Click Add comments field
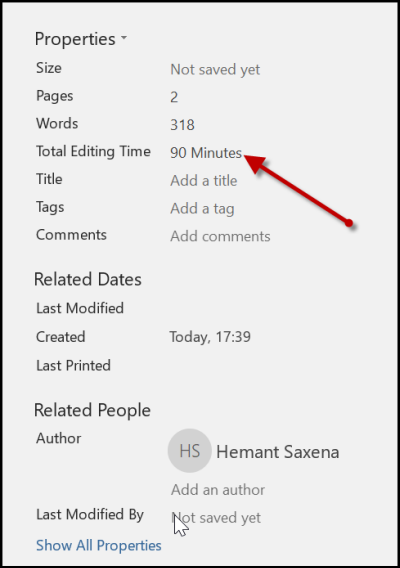Screen dimensions: 400x568 pos(220,236)
